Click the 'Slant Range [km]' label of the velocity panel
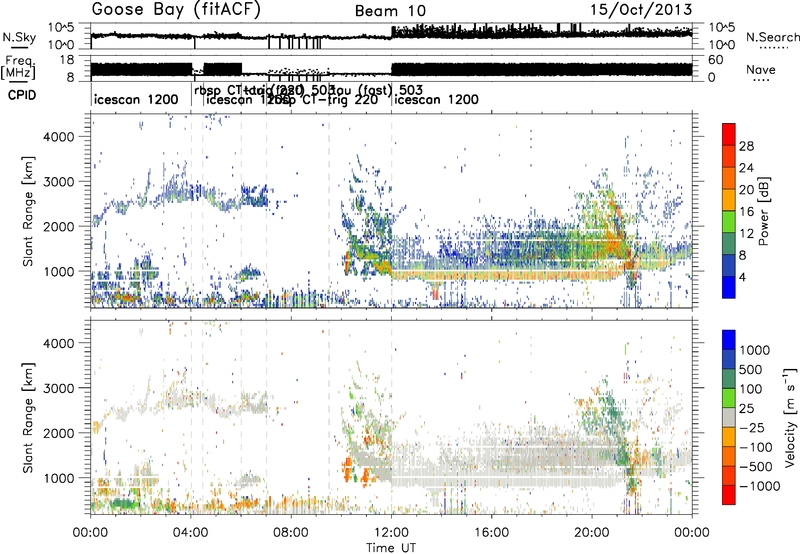Image resolution: width=800 pixels, height=554 pixels. 28,417
